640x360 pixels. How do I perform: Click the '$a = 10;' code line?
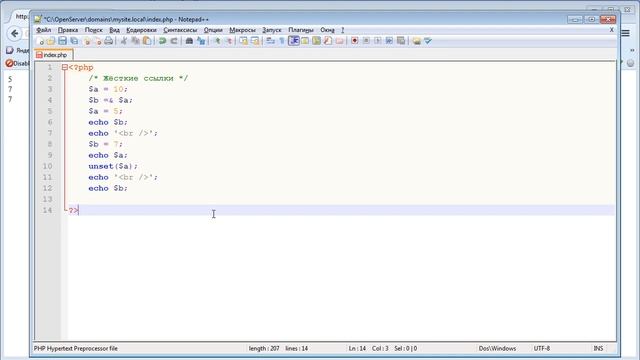point(108,89)
